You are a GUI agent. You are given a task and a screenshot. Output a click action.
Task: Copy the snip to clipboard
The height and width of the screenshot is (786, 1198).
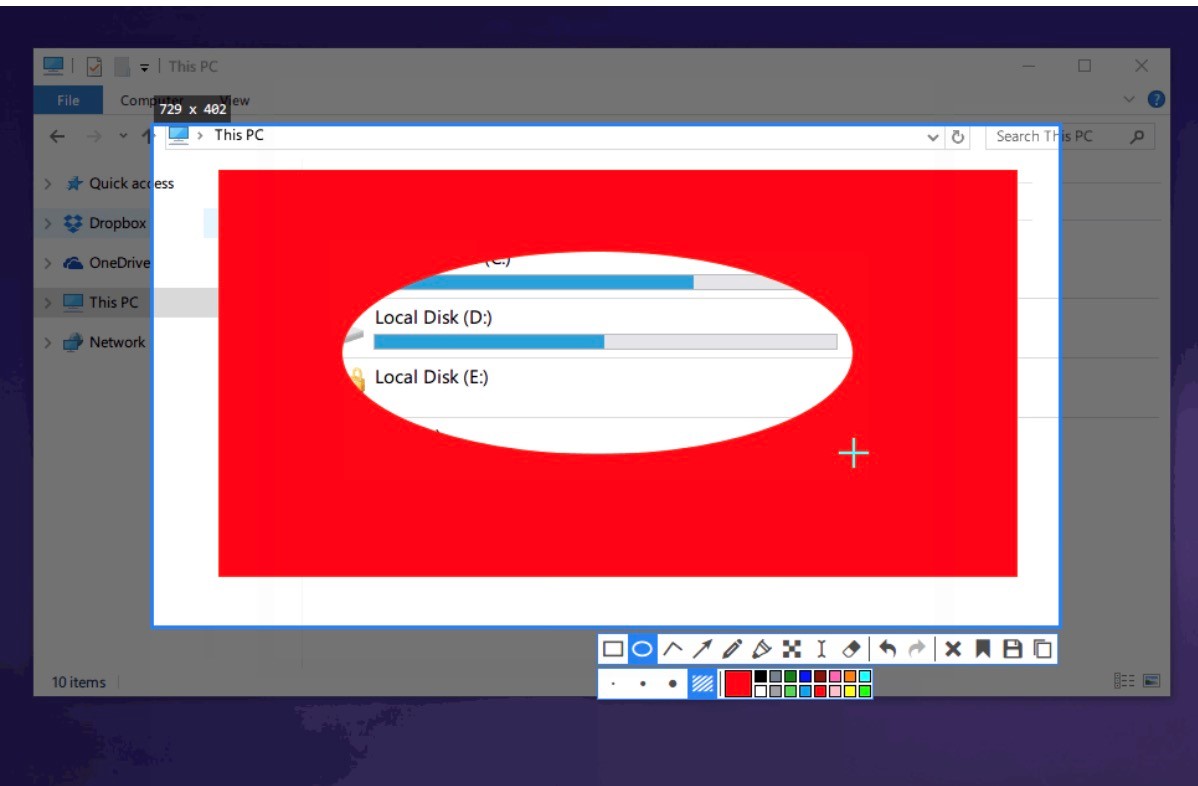(x=1043, y=649)
